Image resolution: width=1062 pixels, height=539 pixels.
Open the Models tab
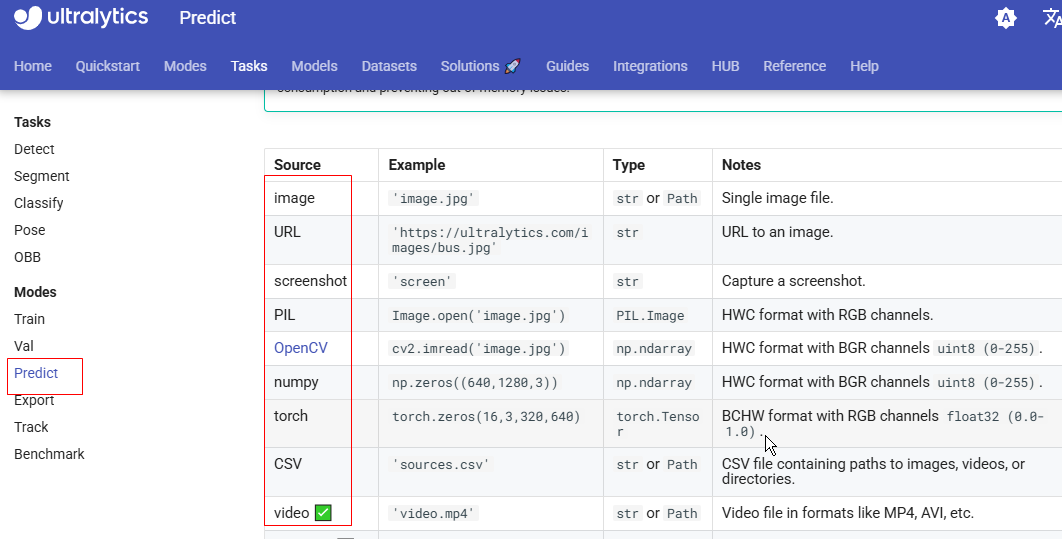[x=314, y=66]
